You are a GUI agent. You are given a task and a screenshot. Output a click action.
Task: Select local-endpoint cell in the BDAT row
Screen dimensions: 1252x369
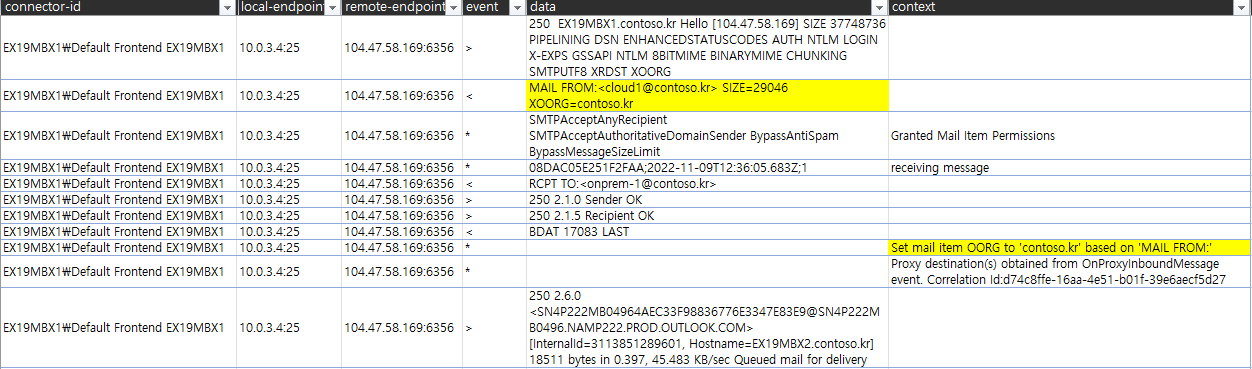pyautogui.click(x=288, y=231)
